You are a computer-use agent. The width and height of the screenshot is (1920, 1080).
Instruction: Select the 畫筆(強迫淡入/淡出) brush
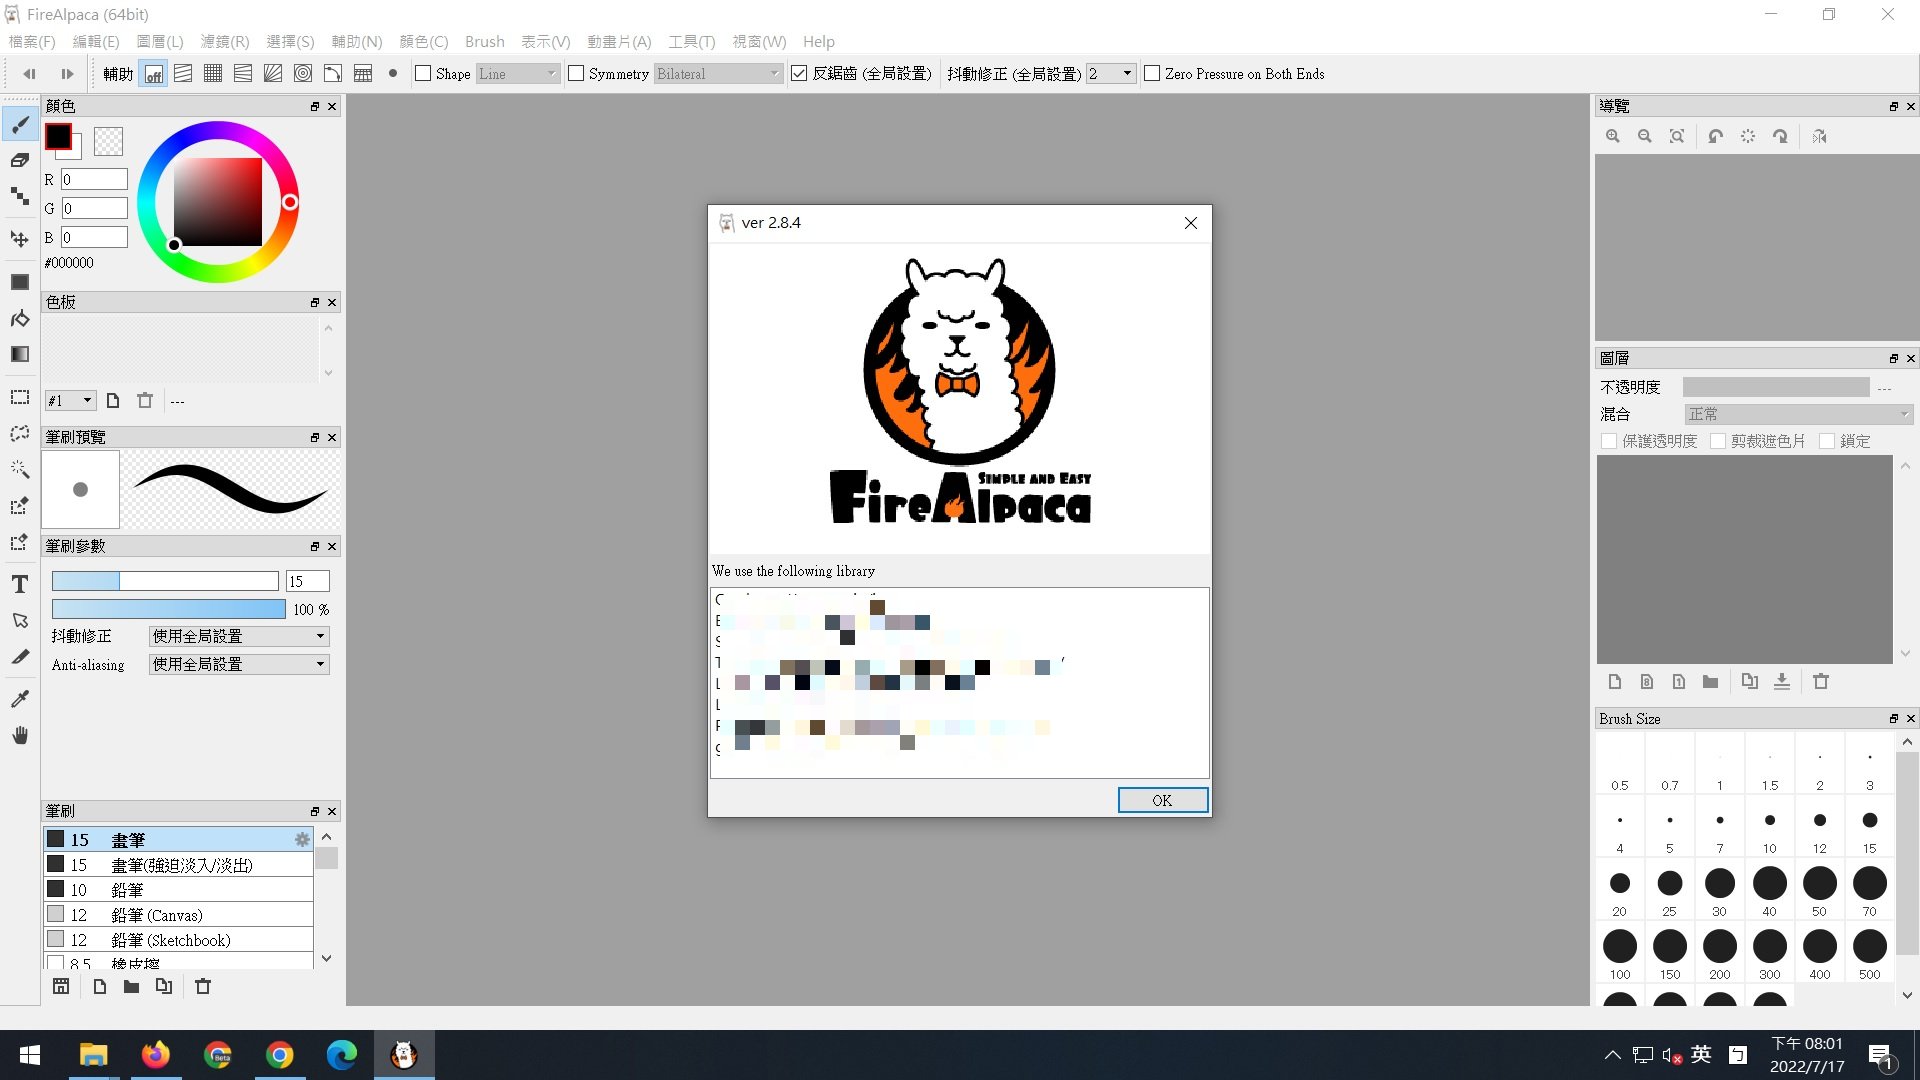(x=179, y=865)
